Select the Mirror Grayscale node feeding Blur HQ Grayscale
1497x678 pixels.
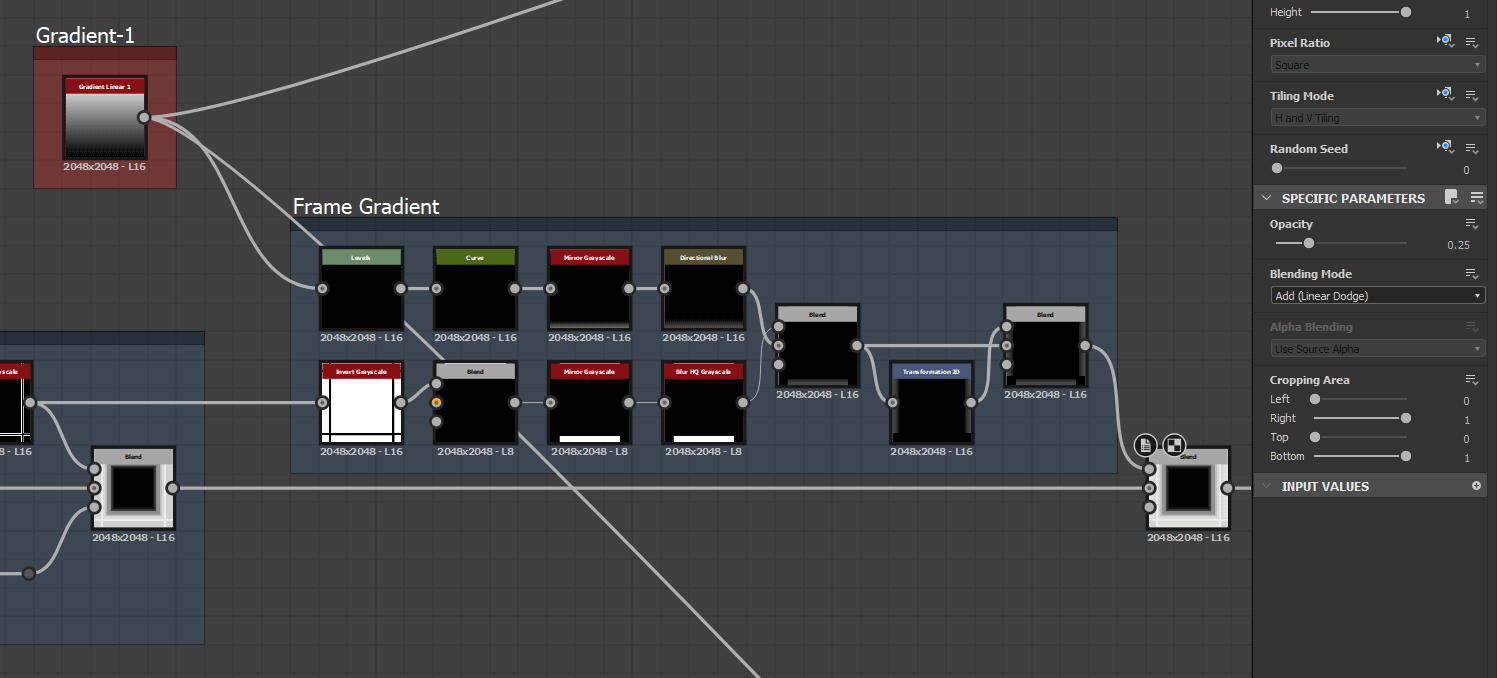(589, 403)
